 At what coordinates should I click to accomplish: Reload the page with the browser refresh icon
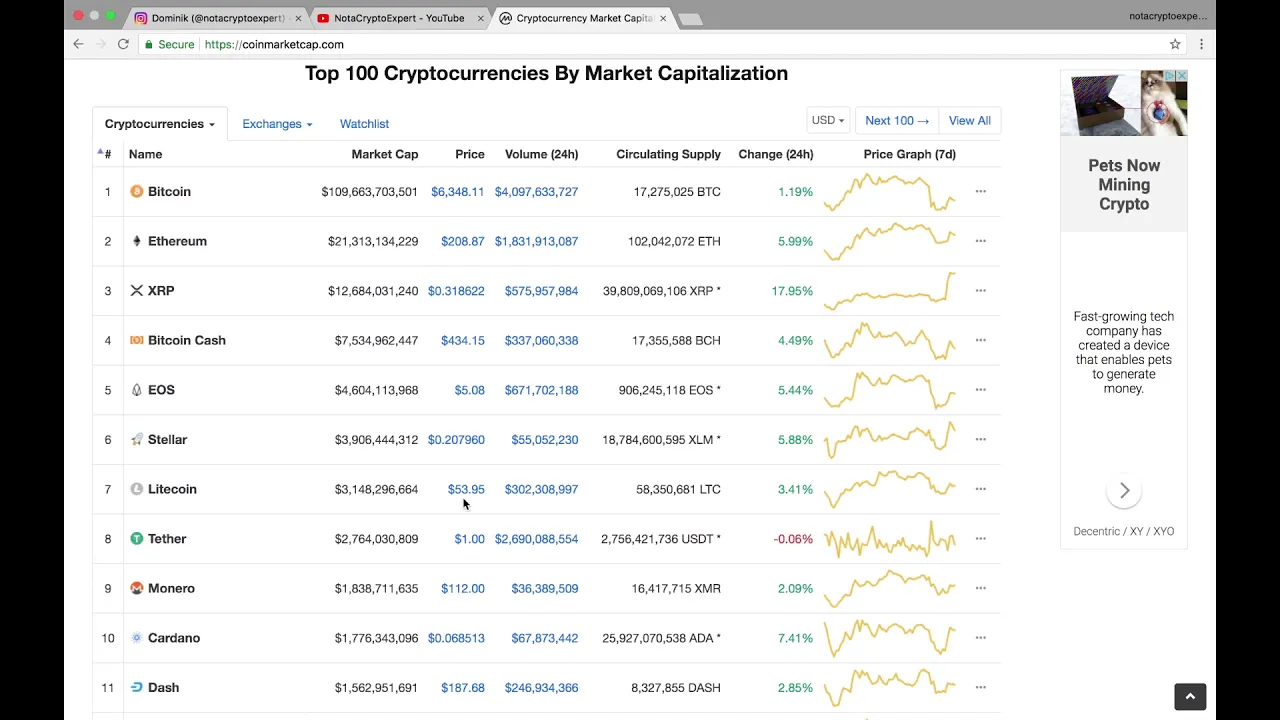[x=123, y=44]
